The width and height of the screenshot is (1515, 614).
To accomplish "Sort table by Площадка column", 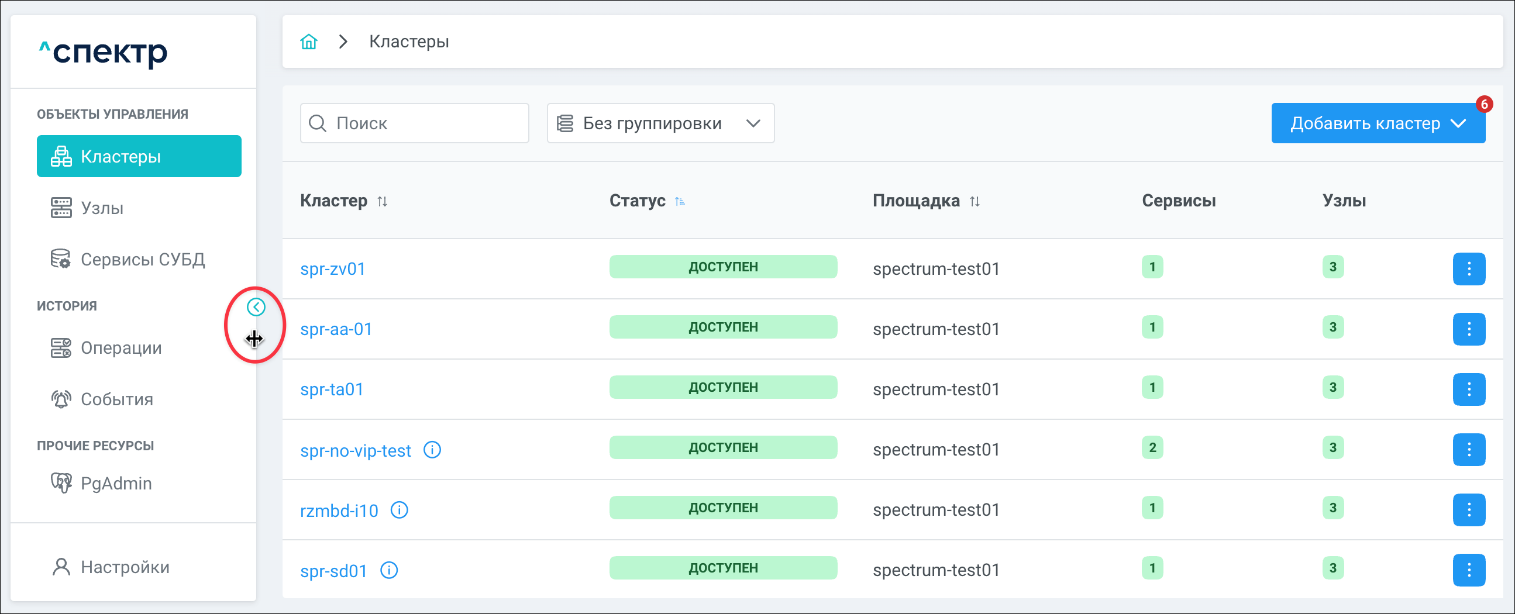I will pos(974,201).
